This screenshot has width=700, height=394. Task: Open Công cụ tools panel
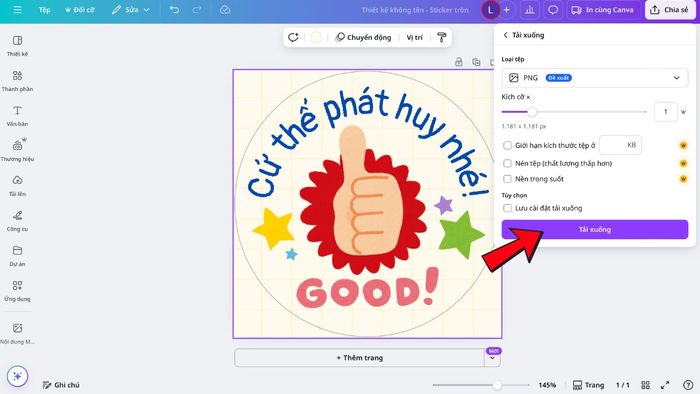(17, 221)
